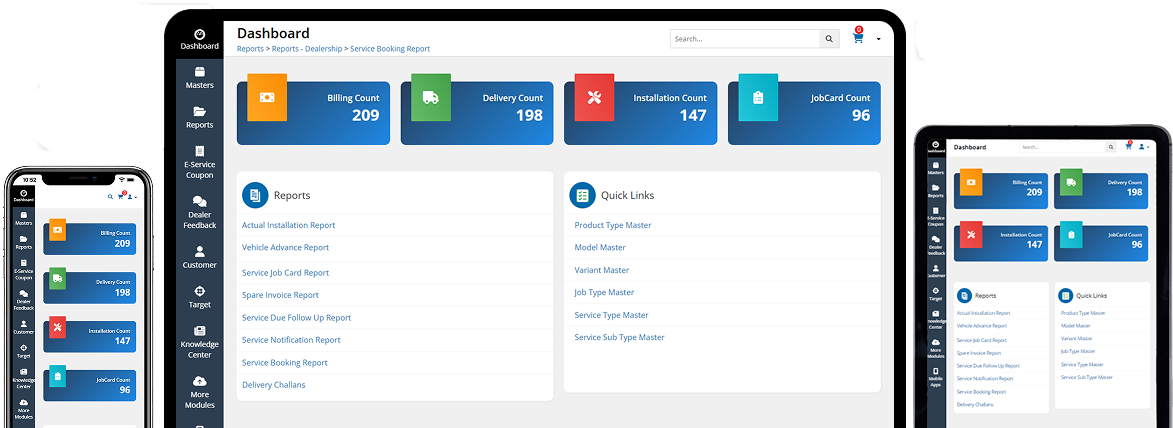This screenshot has width=1173, height=428.
Task: Select Reports in the center screen sidebar
Action: click(x=199, y=117)
